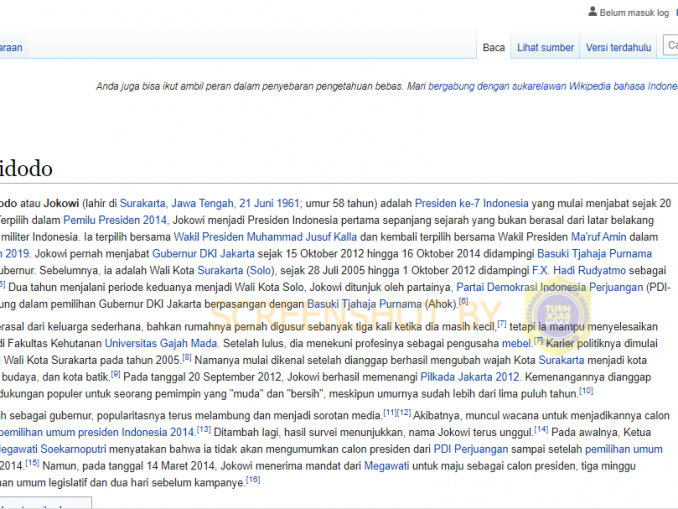Screen dimensions: 678x509
Task: Open the Versi terdahulu tab
Action: (618, 47)
